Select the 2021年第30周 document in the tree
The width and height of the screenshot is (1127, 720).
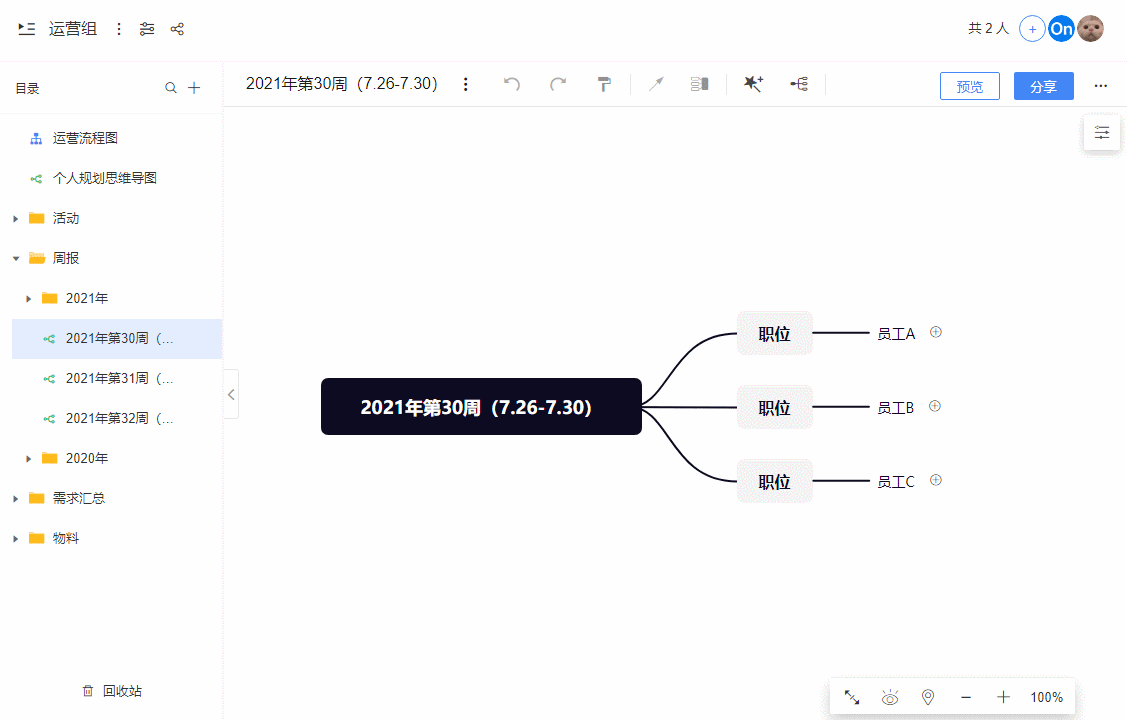pyautogui.click(x=117, y=338)
